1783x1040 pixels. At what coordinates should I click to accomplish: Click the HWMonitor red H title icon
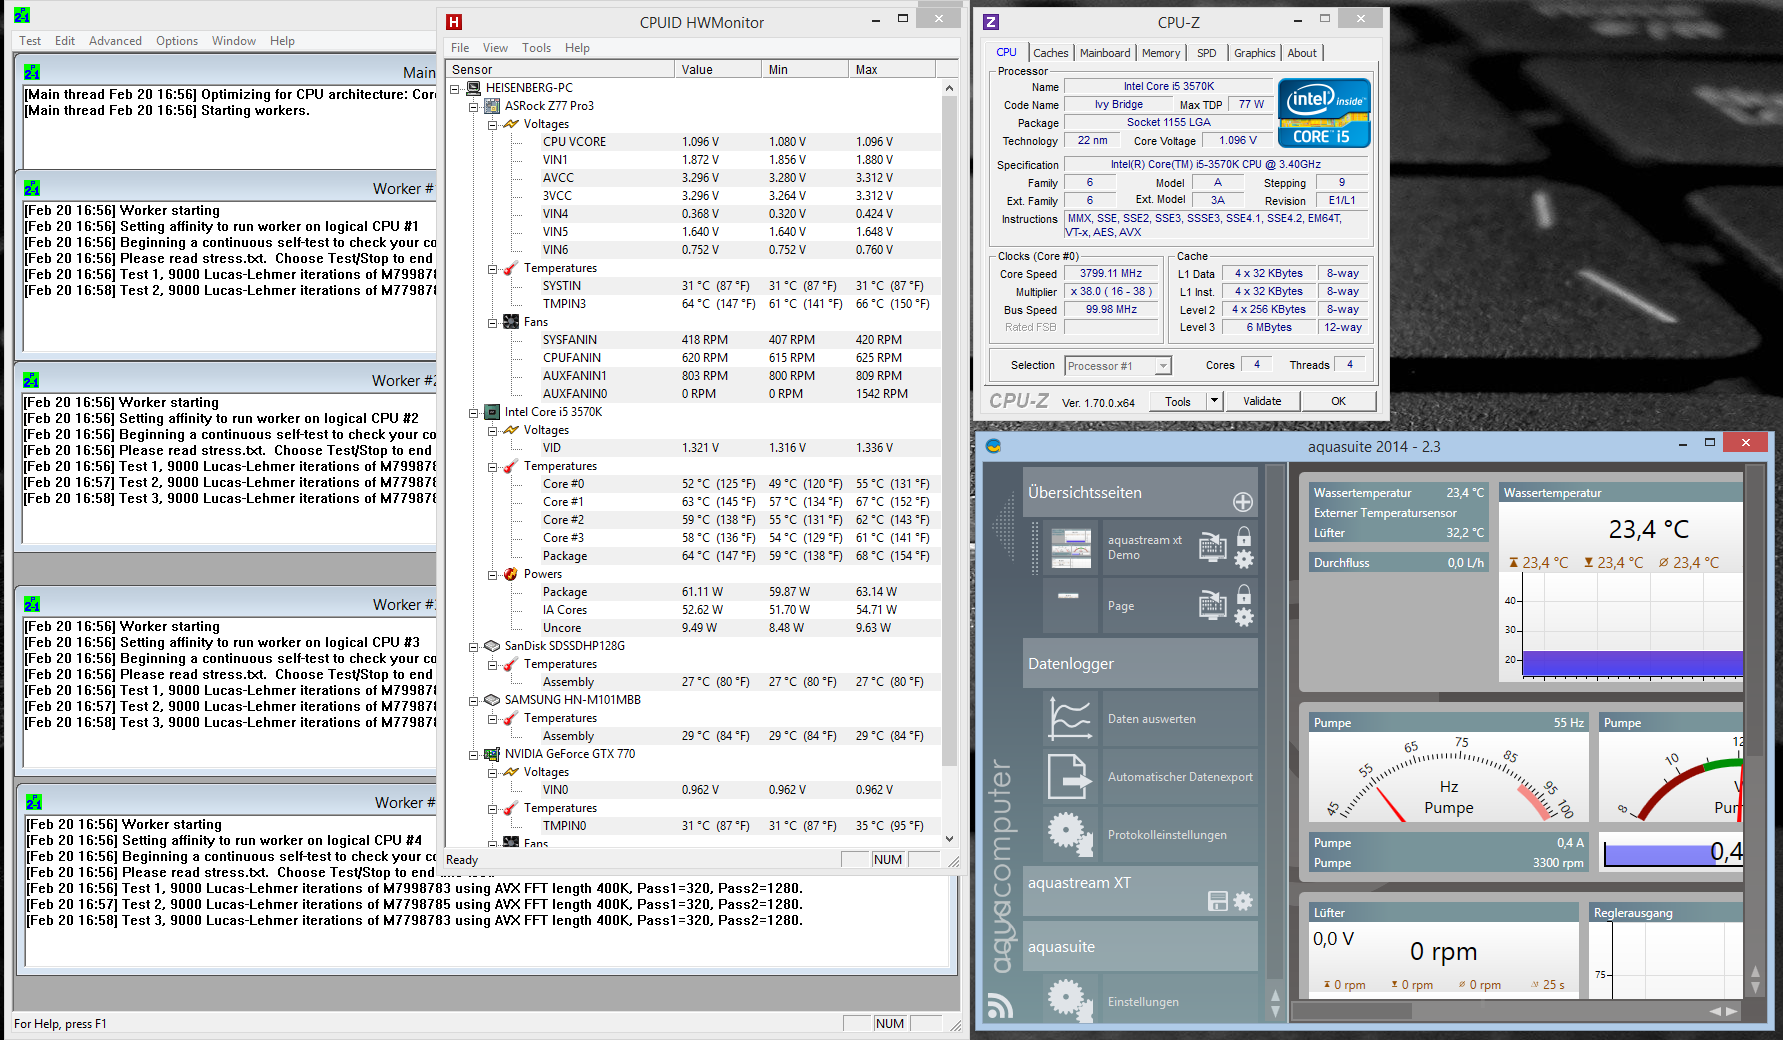(454, 22)
